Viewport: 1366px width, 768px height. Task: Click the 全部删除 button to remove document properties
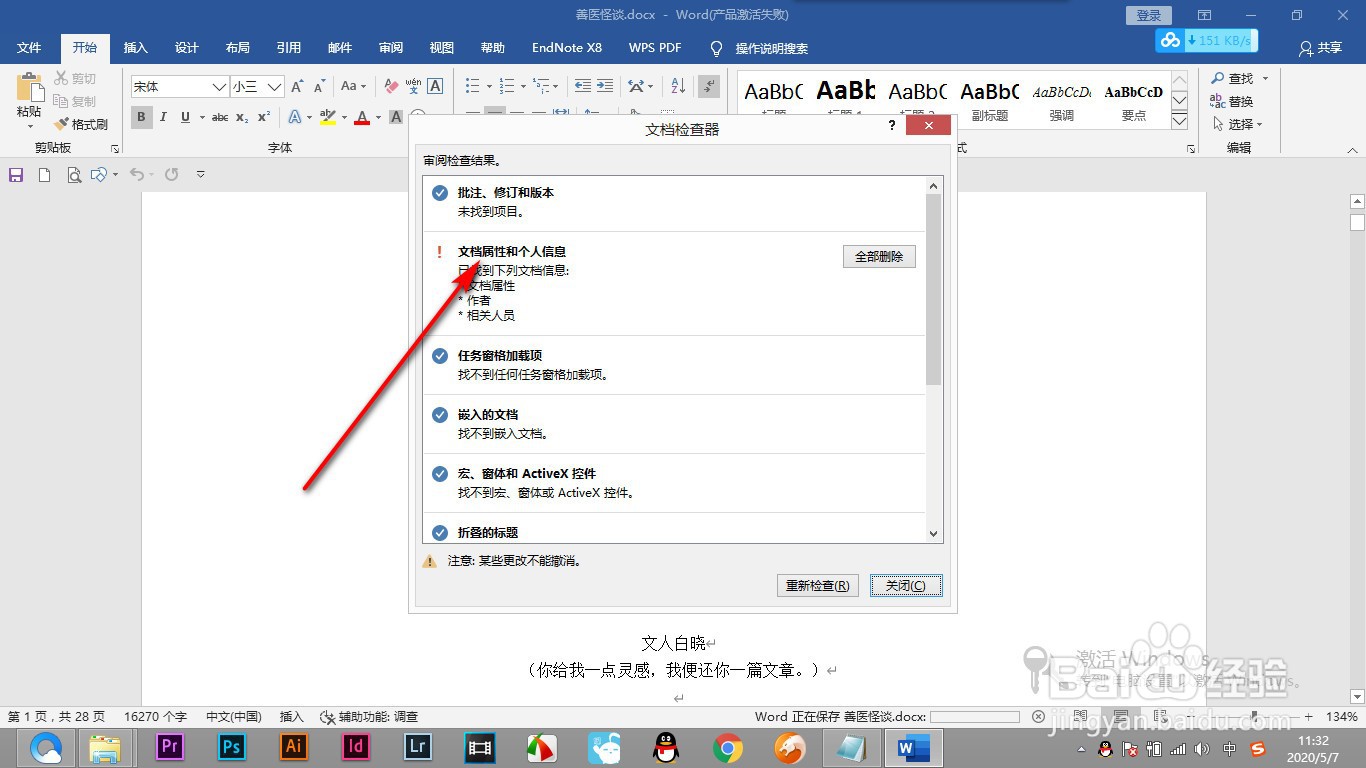[878, 256]
